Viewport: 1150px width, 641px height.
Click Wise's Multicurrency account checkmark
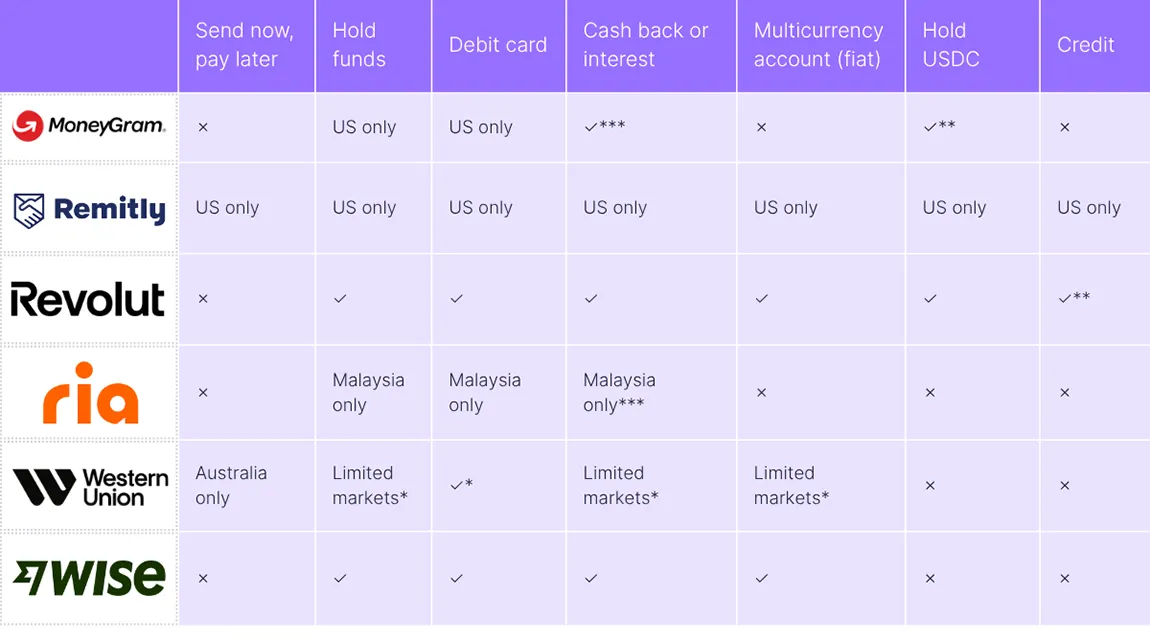(762, 578)
